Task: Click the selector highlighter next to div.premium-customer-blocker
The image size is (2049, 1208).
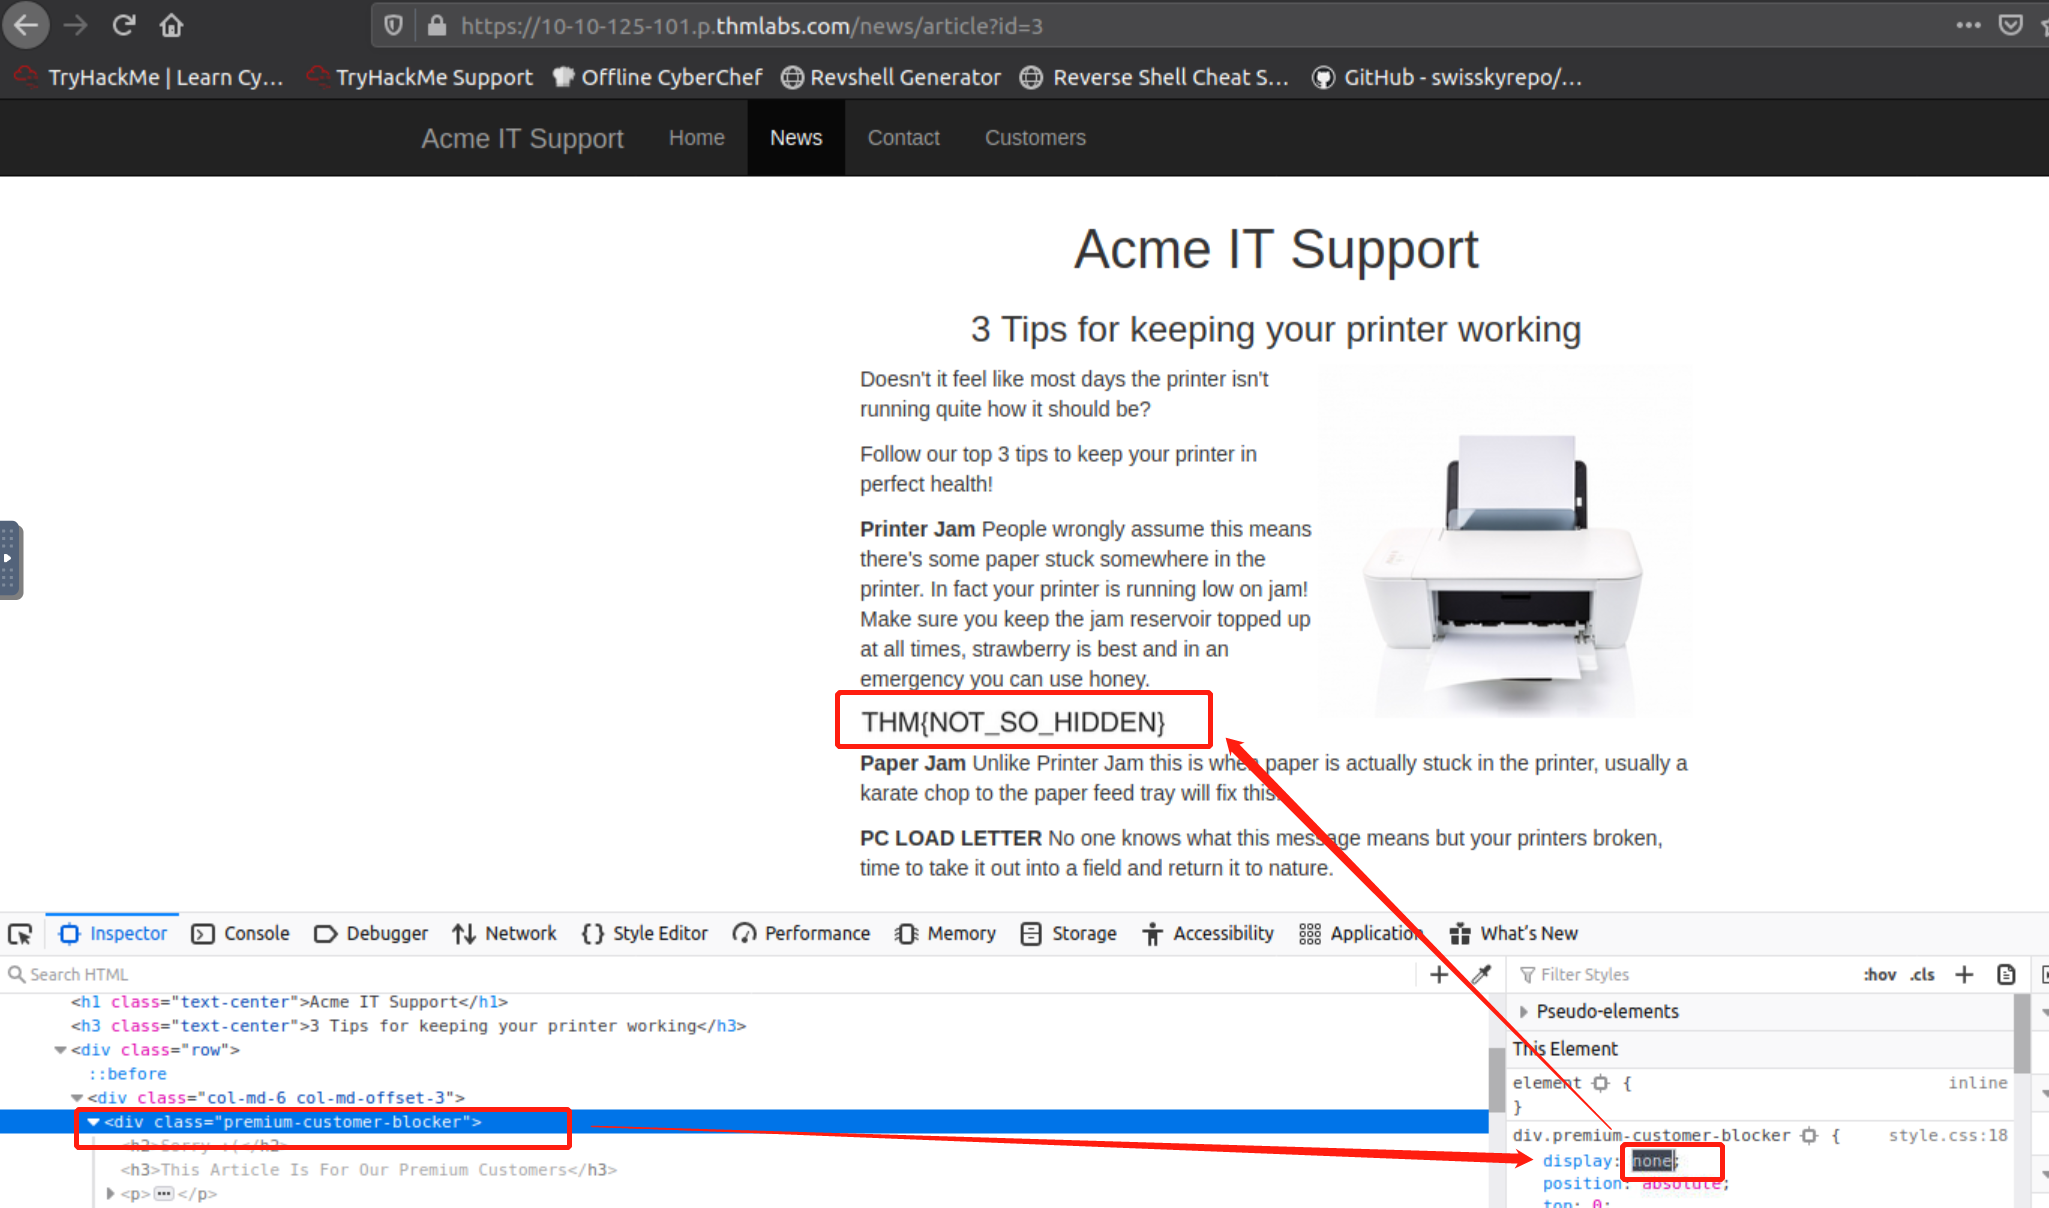Action: click(1809, 1135)
